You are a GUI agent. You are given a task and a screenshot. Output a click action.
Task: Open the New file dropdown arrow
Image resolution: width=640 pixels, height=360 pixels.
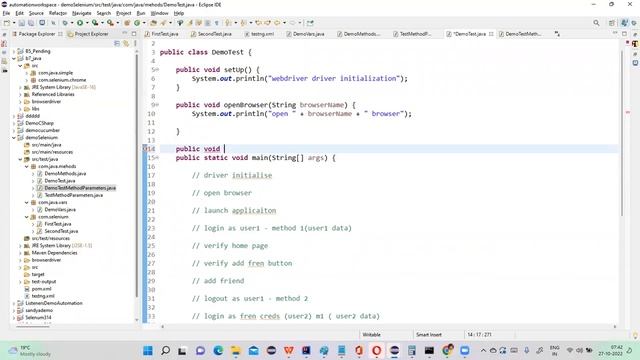[13, 23]
